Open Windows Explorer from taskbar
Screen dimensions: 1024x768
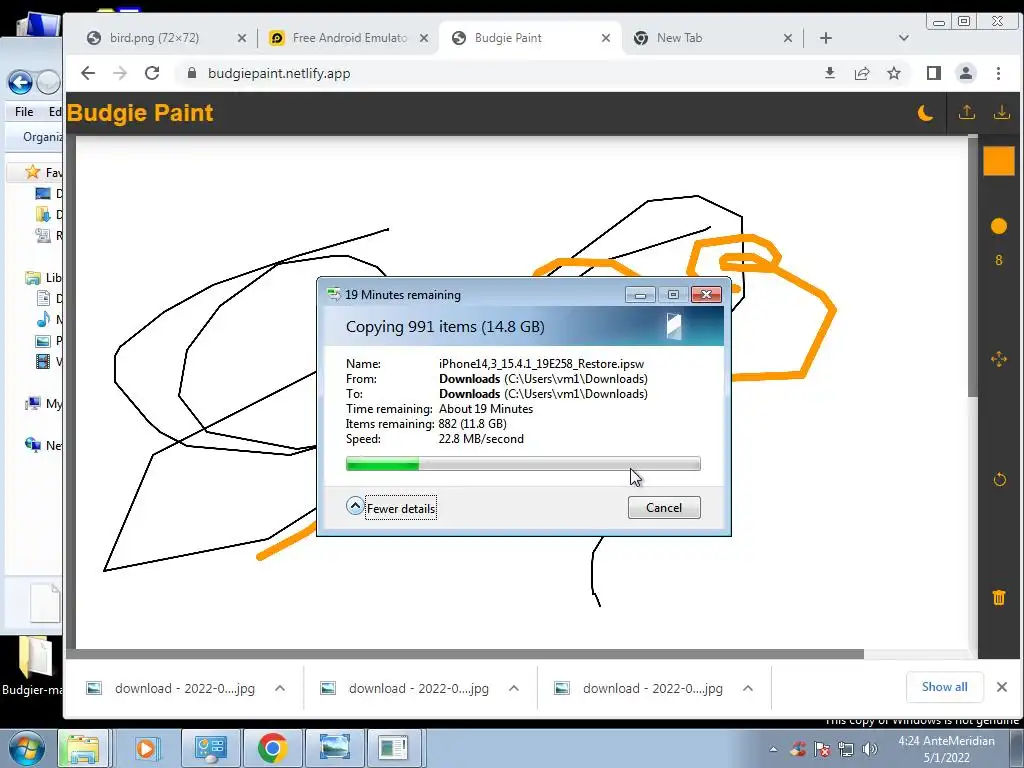[x=84, y=748]
